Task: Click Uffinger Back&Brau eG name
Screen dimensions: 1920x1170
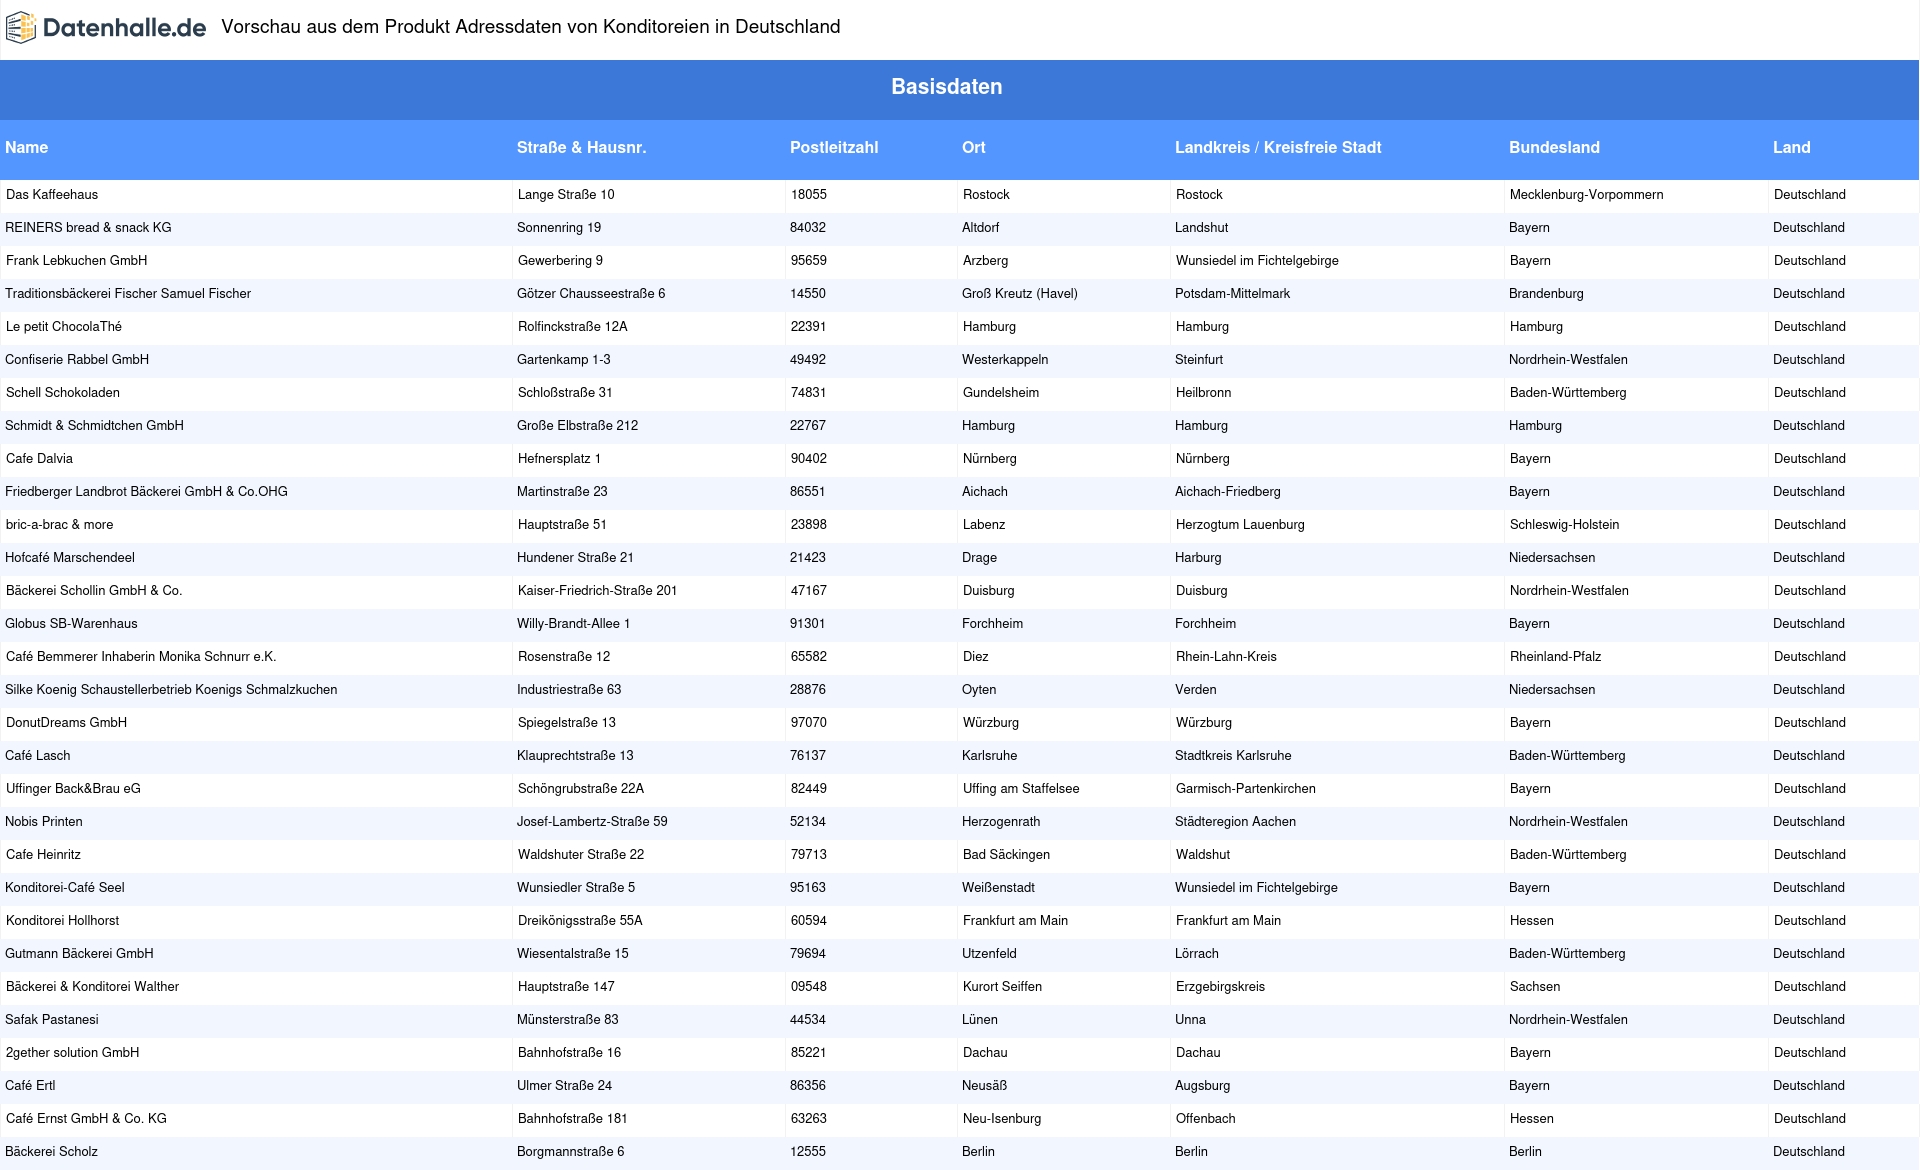Action: (74, 789)
